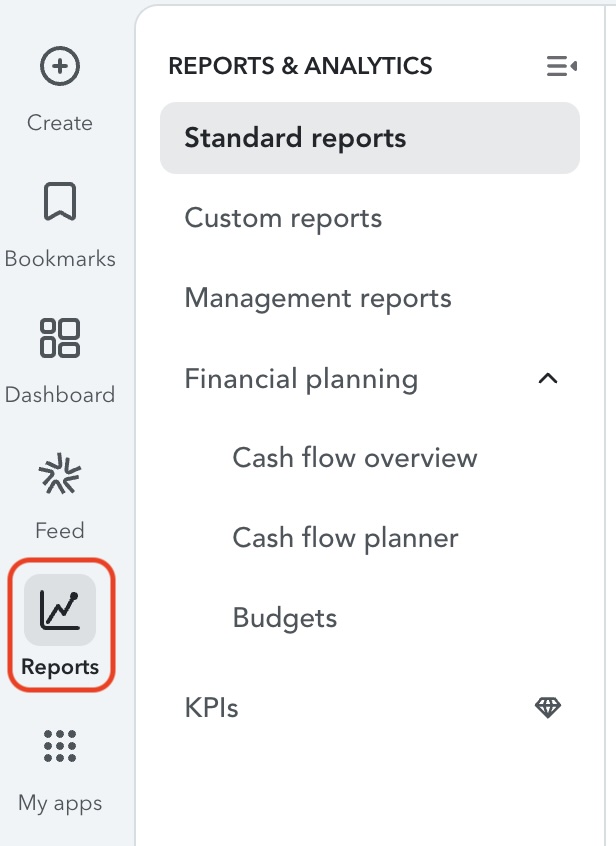Select the KPIs menu entry
This screenshot has width=616, height=846.
(x=211, y=708)
